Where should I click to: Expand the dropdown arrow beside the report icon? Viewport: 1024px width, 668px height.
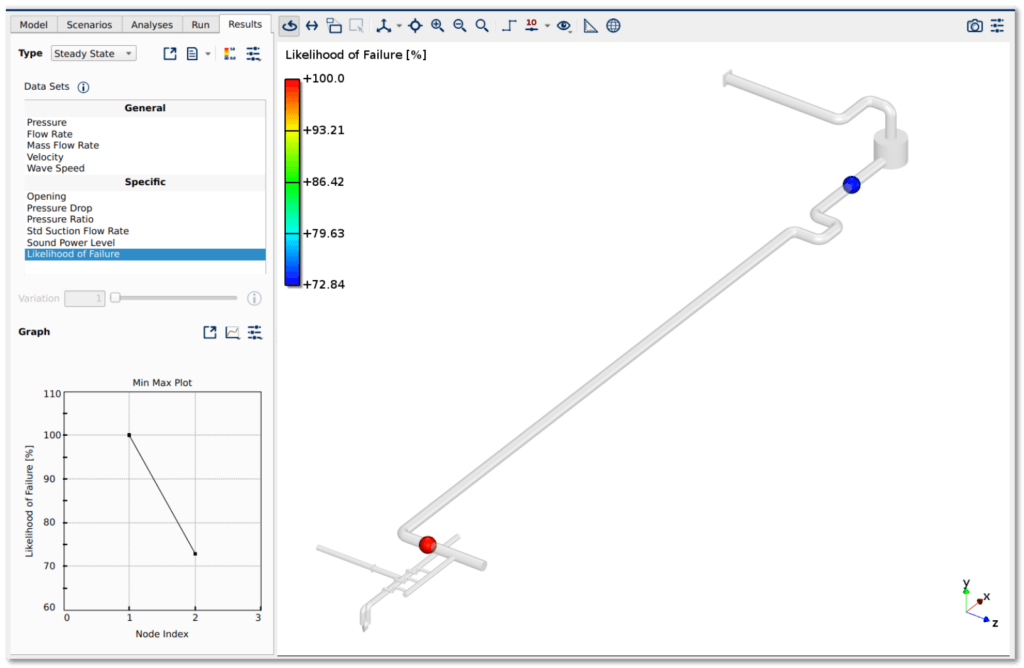(208, 54)
